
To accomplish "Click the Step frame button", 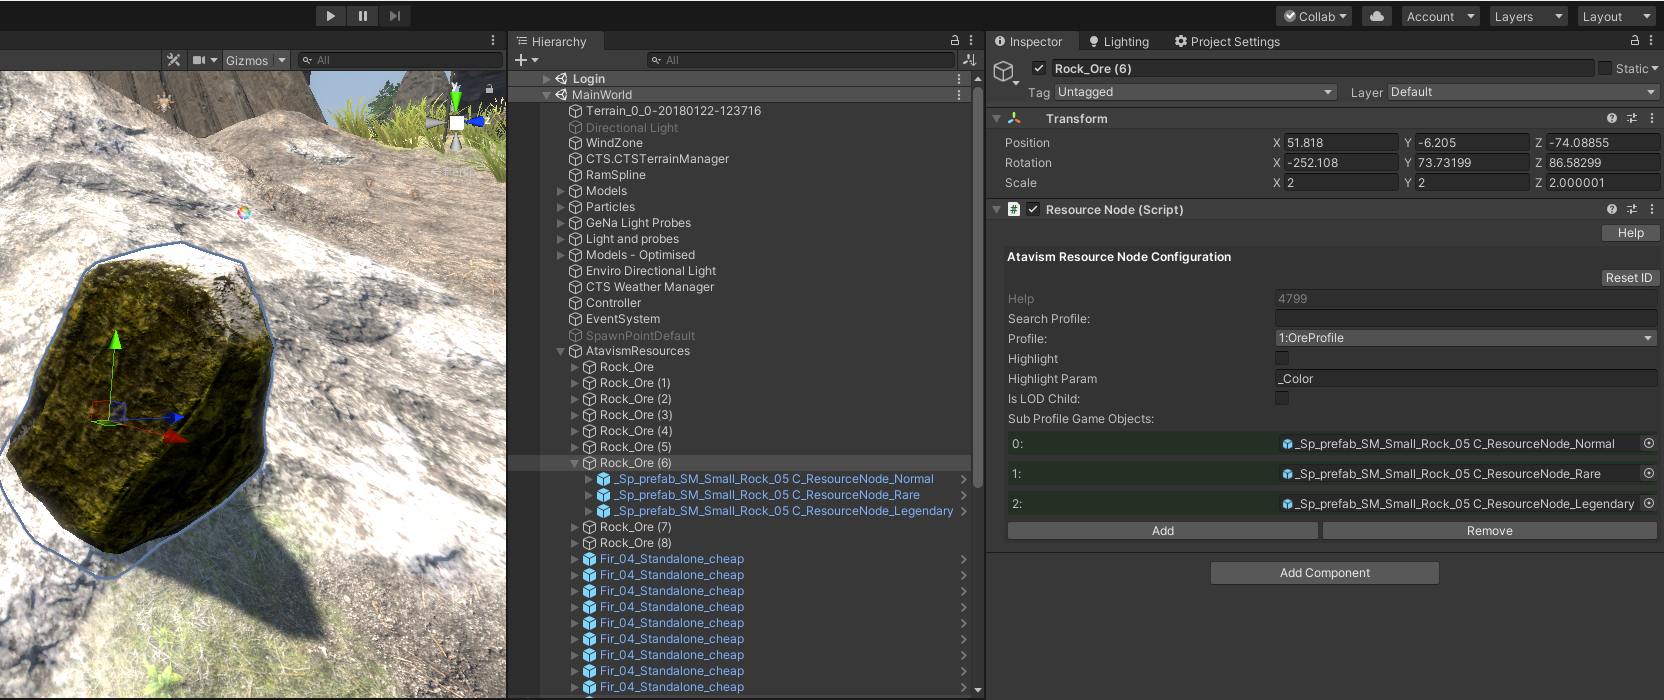I will 395,16.
